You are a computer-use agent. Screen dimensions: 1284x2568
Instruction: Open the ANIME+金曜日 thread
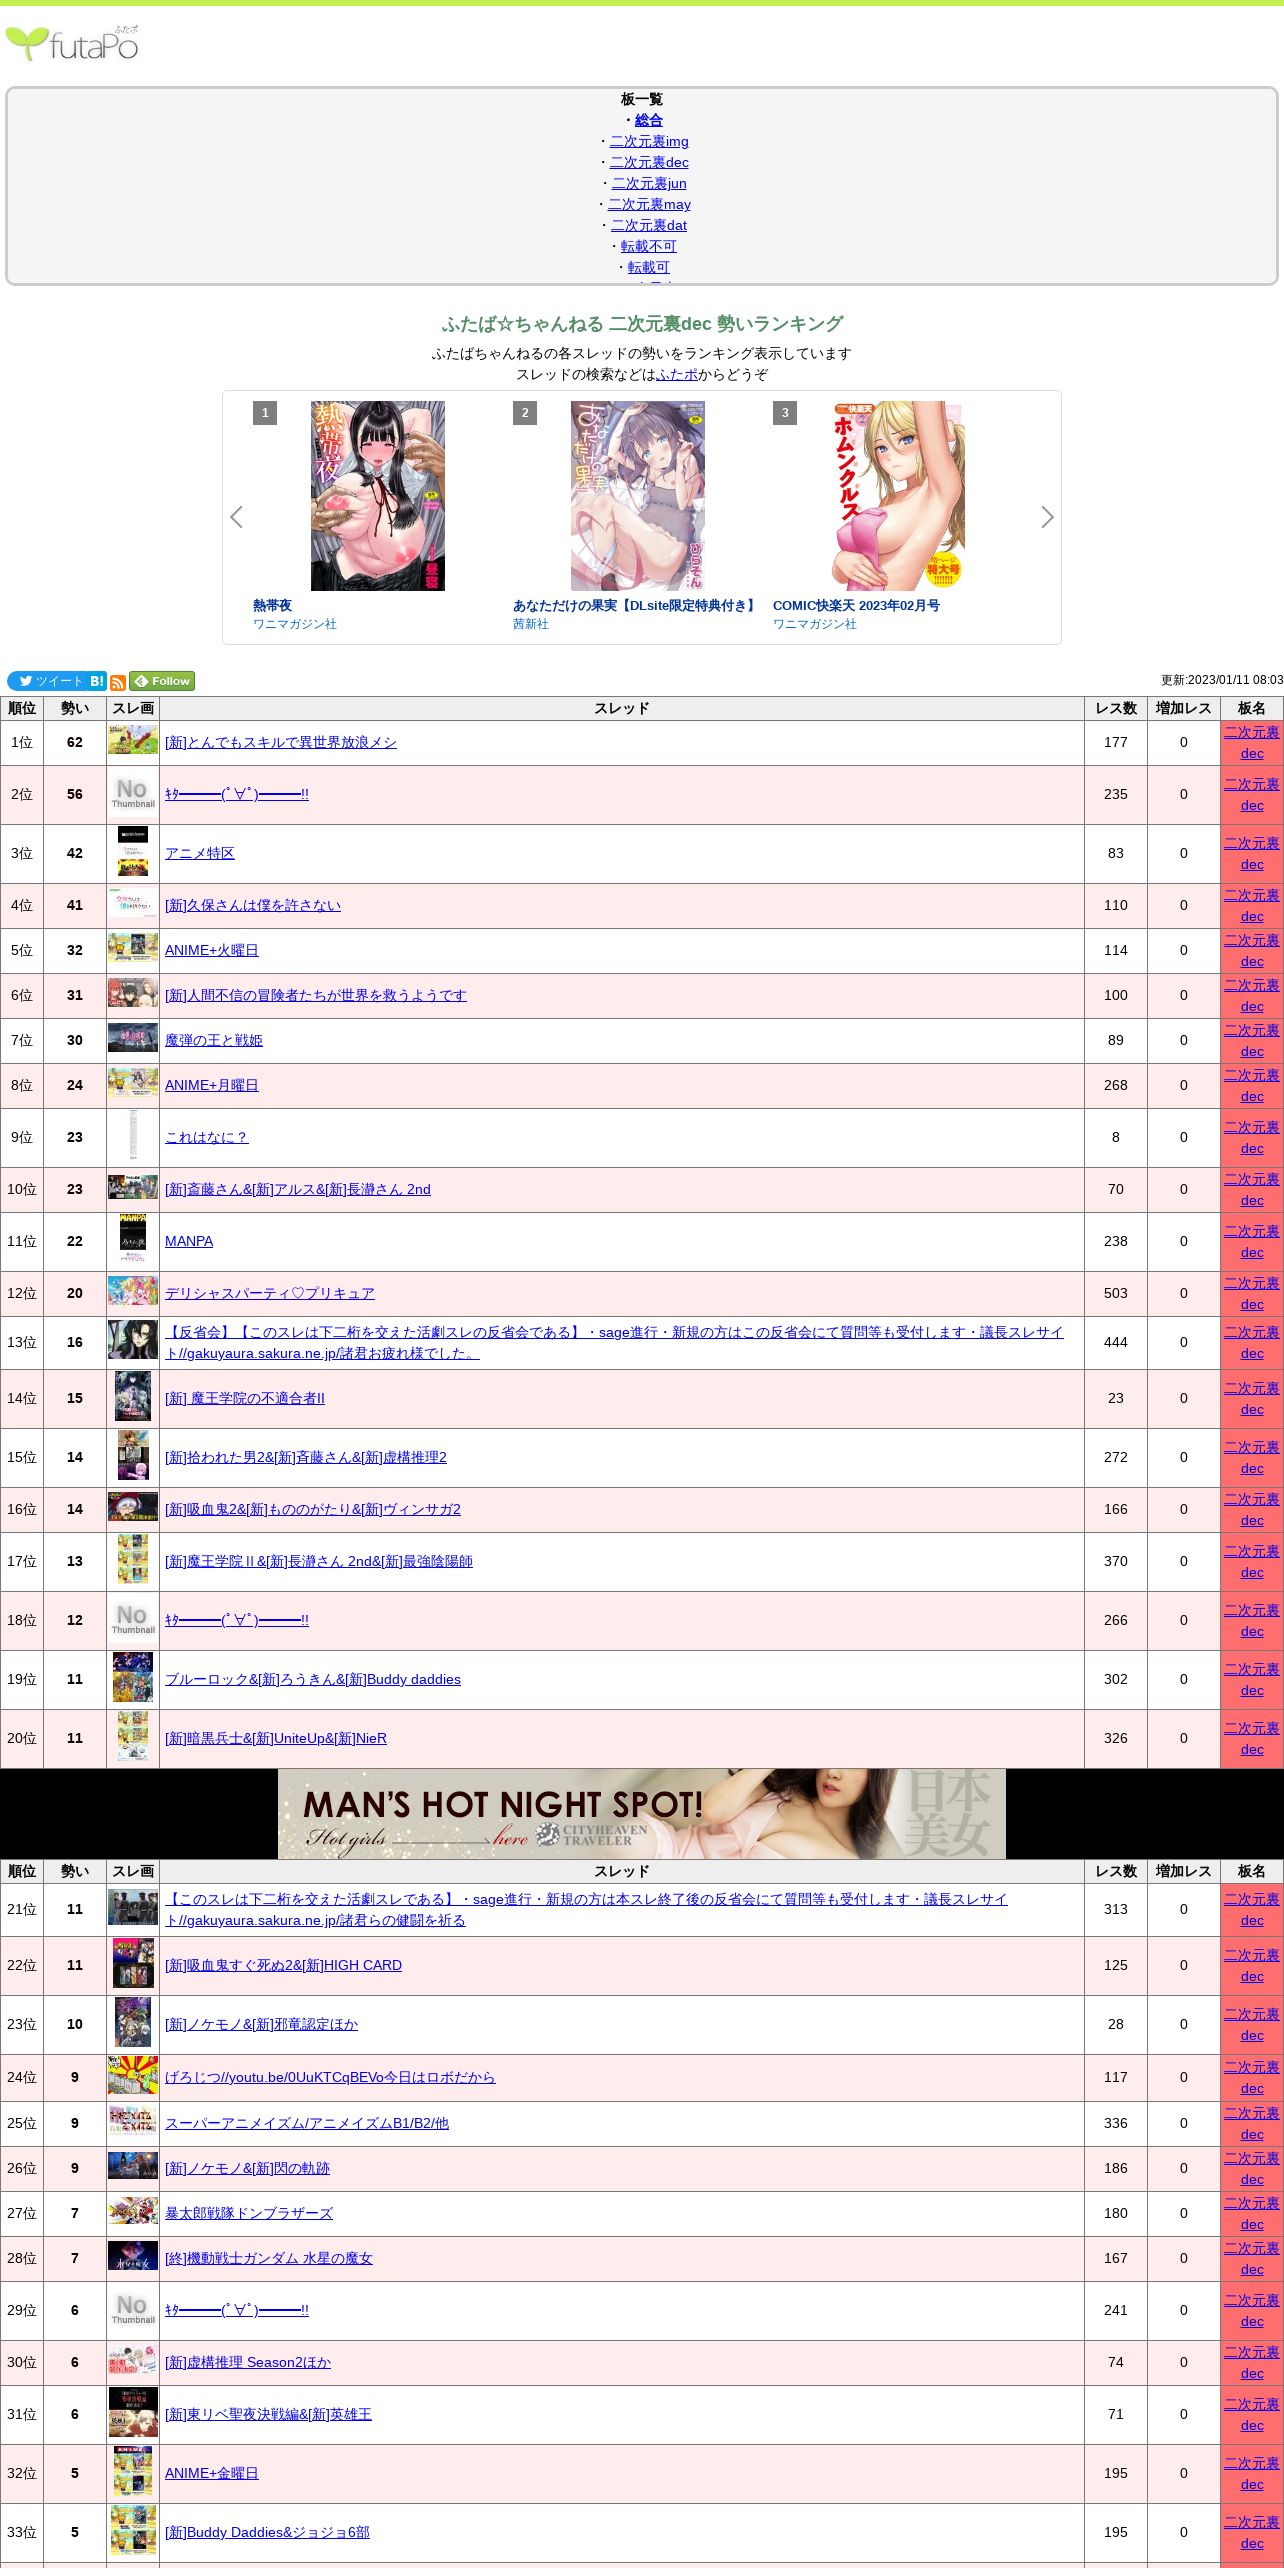[212, 2473]
